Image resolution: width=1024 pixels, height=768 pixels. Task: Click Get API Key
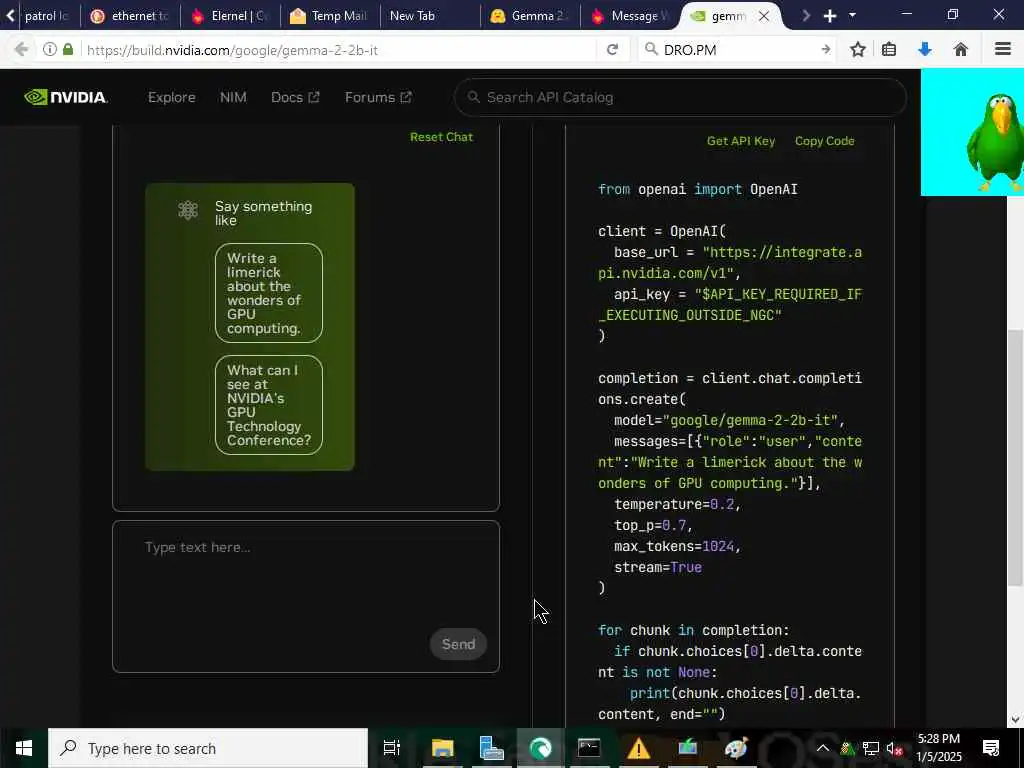[741, 141]
